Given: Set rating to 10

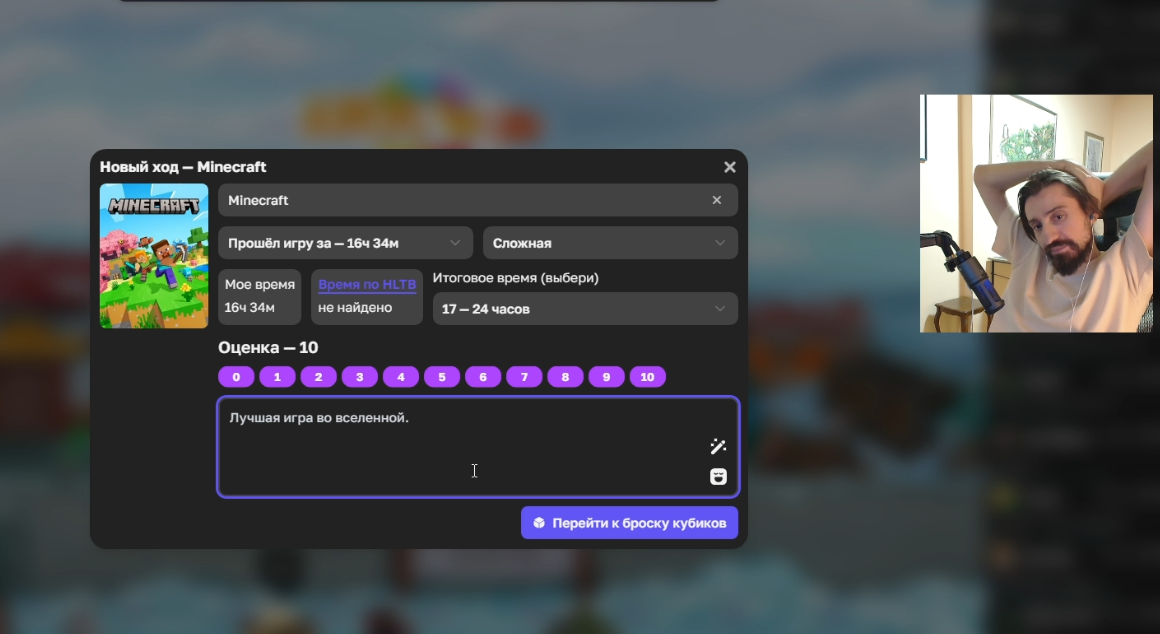Looking at the screenshot, I should coord(647,377).
